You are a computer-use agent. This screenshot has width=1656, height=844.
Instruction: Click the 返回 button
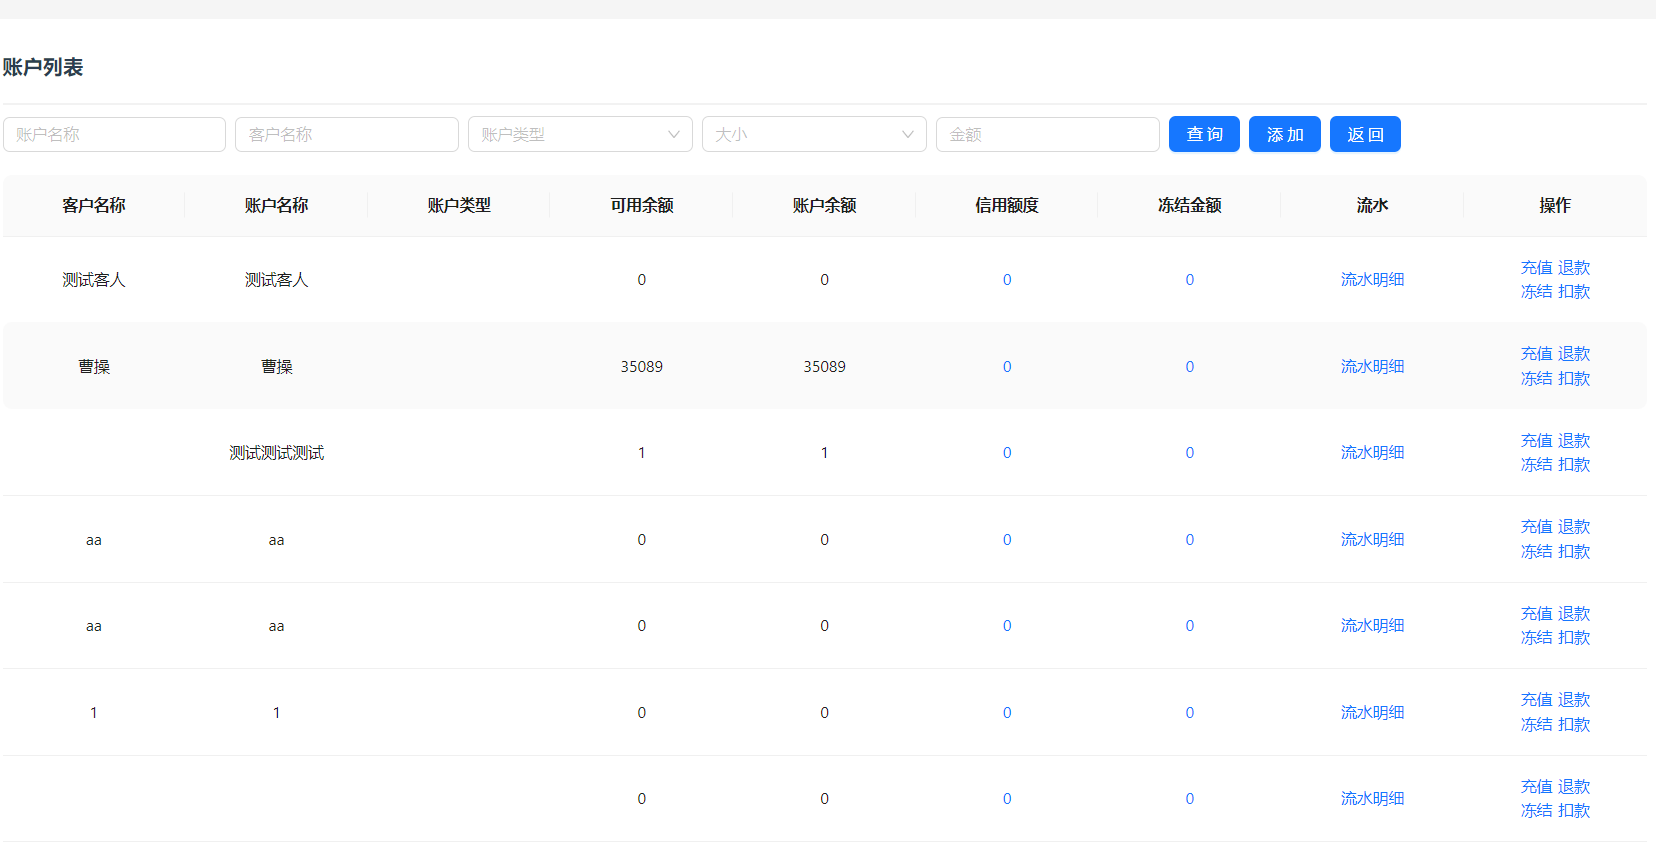(x=1365, y=134)
